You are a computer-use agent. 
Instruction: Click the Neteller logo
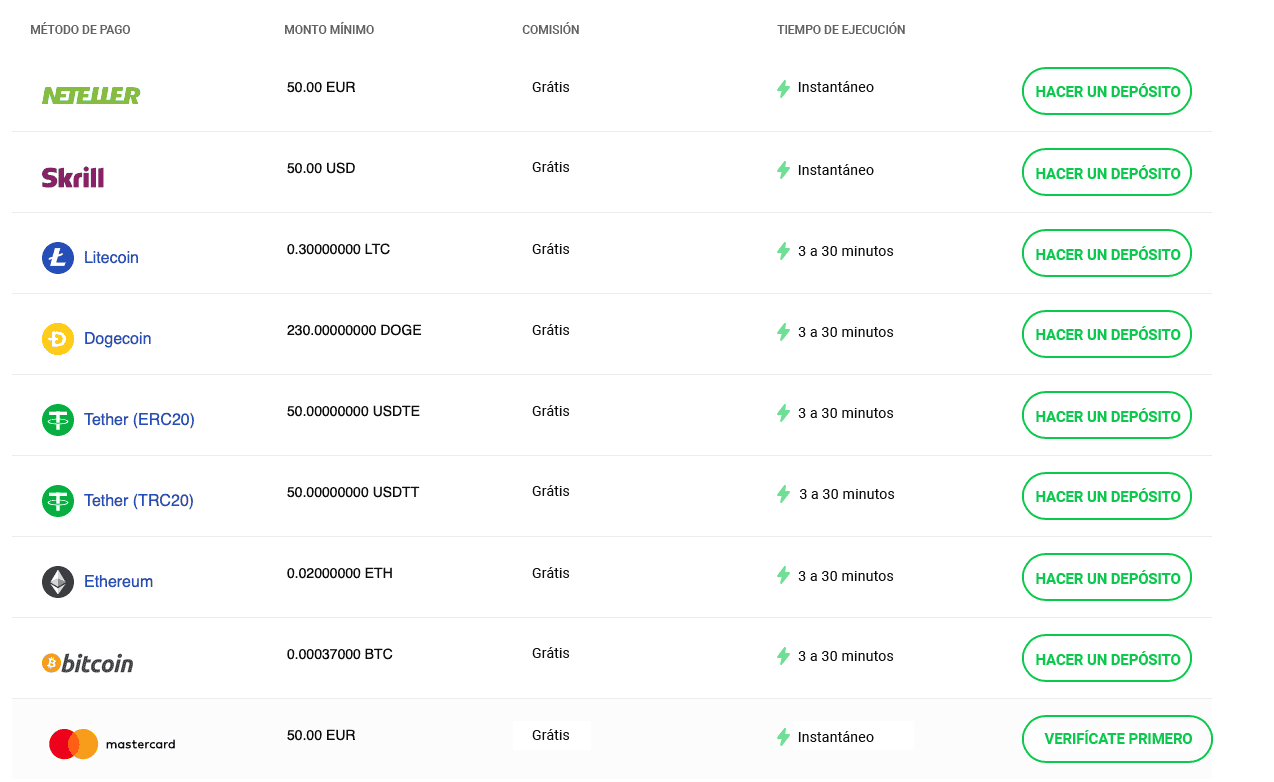tap(91, 95)
